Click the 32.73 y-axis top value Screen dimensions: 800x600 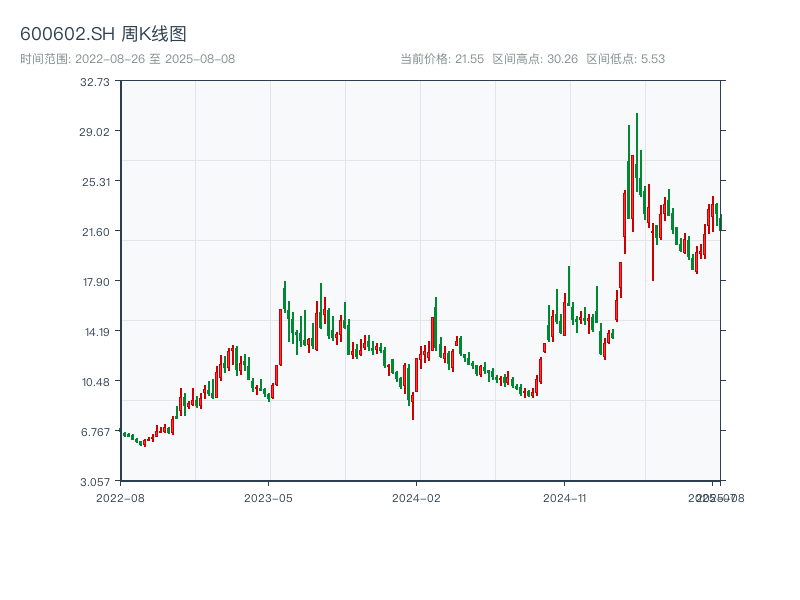(x=95, y=82)
